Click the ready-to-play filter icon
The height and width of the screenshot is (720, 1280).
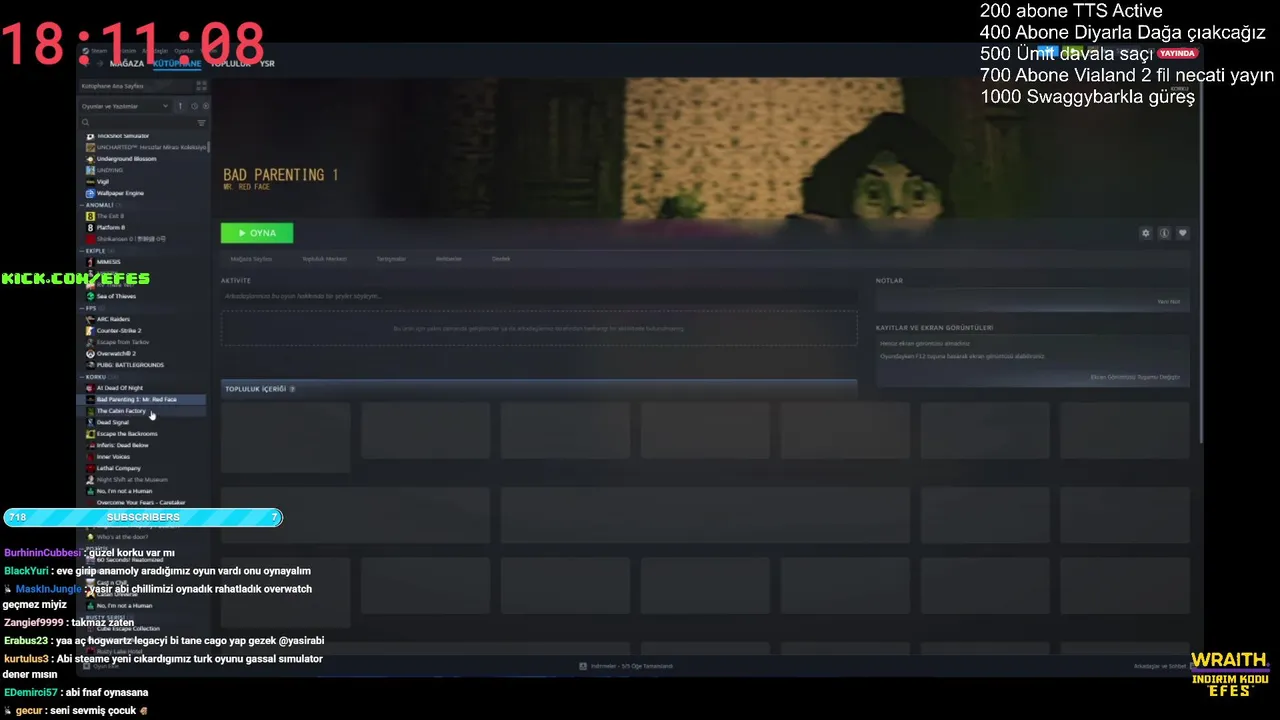206,106
